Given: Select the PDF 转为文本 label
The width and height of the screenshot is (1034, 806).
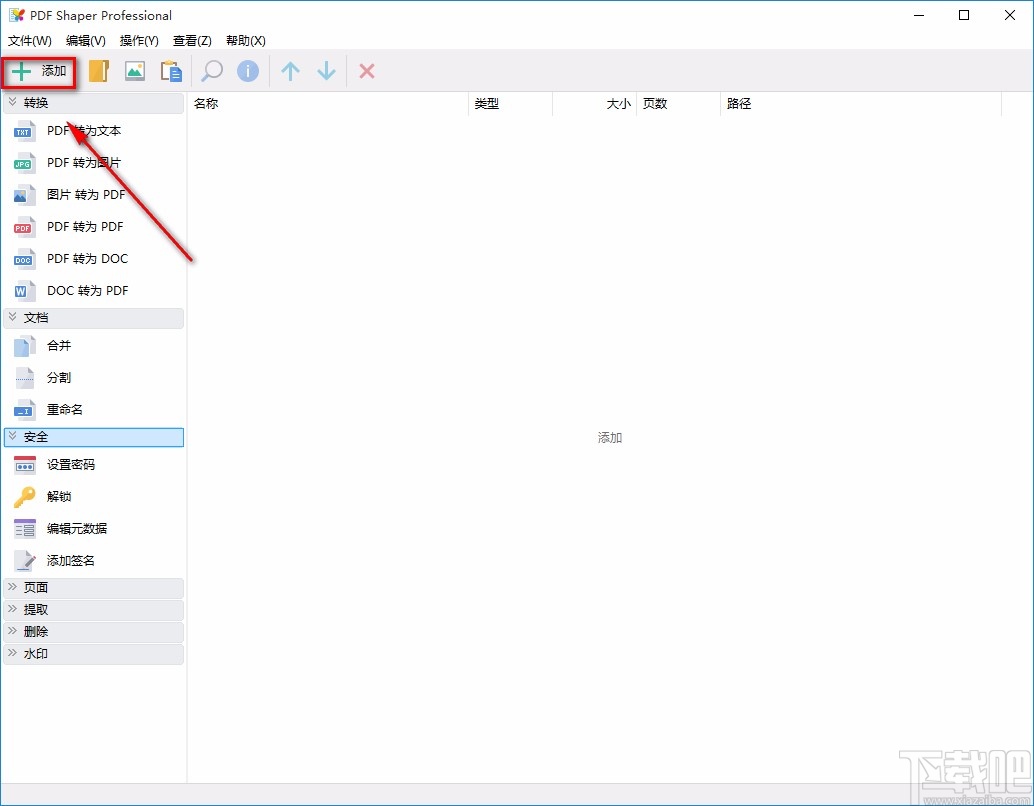Looking at the screenshot, I should point(84,131).
